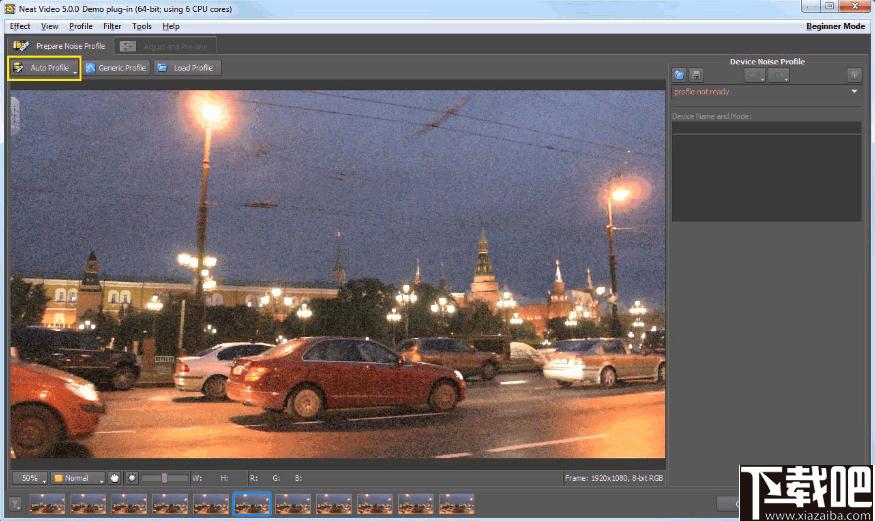Open the Profile menu
Image resolution: width=875 pixels, height=521 pixels.
81,26
